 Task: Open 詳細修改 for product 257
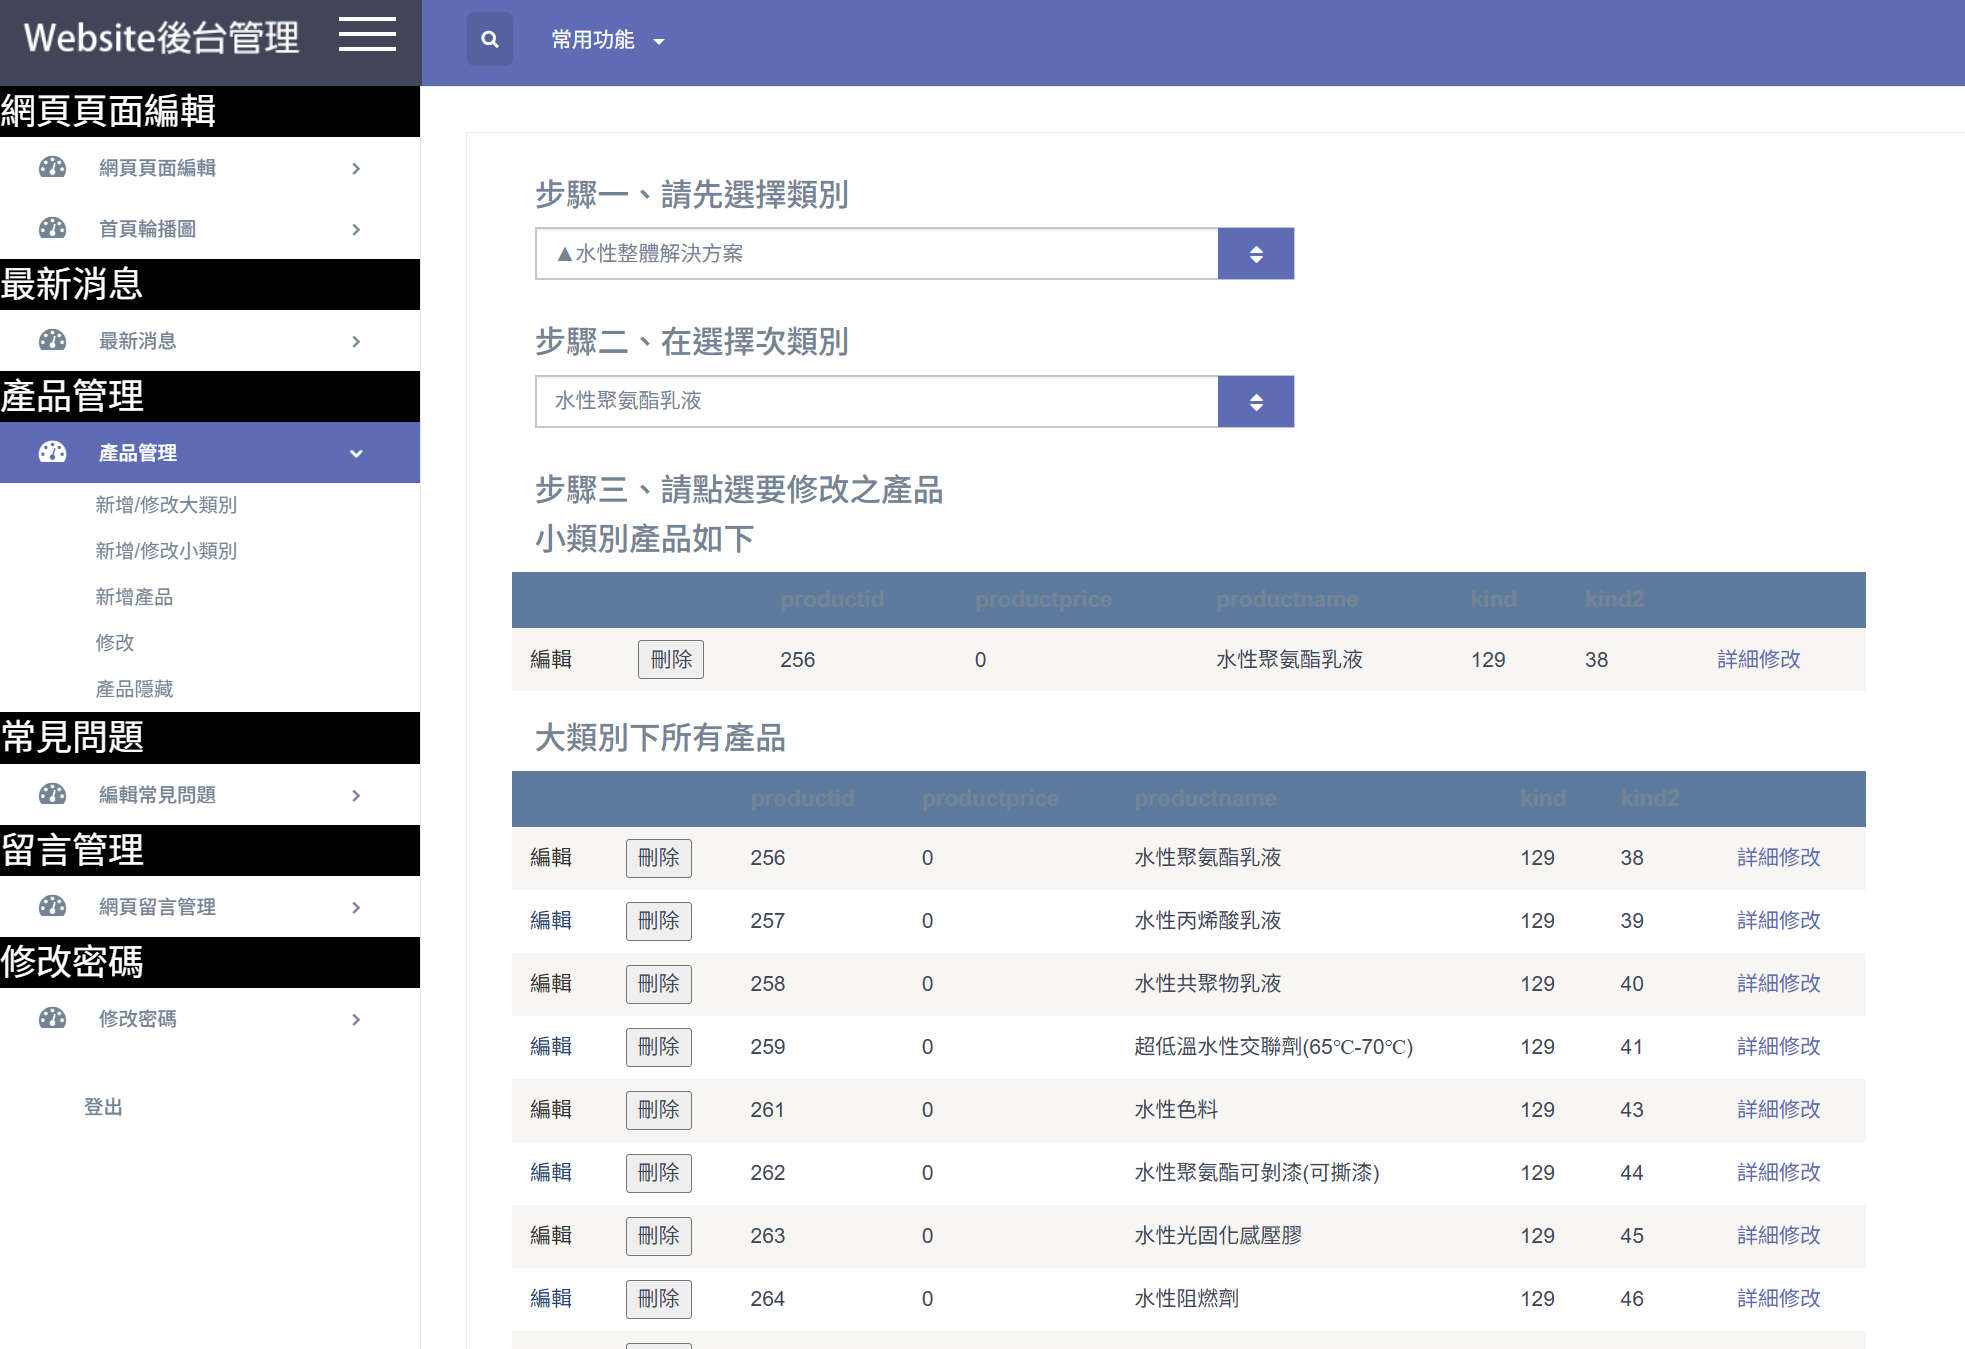(1779, 920)
